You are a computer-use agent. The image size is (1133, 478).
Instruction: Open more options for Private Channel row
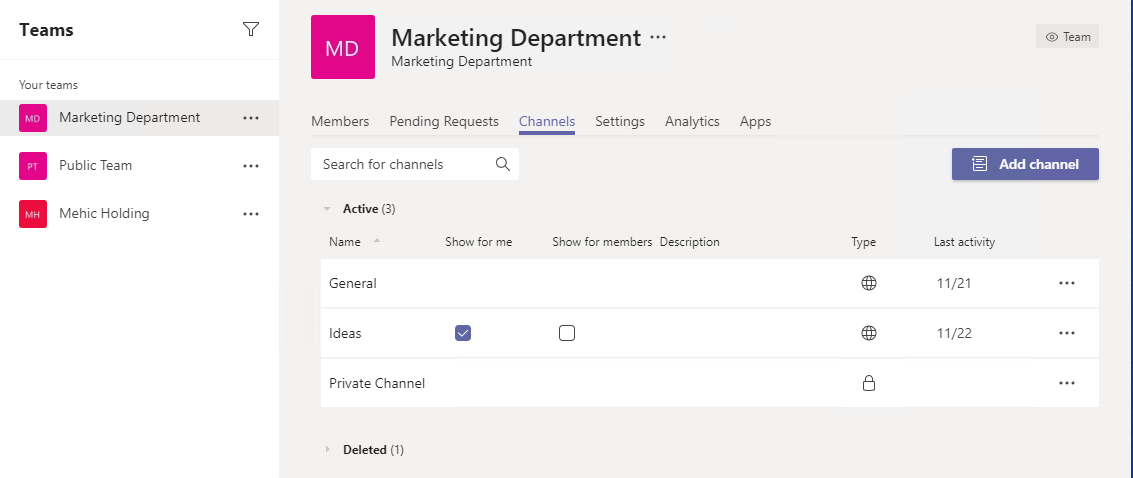click(x=1067, y=383)
